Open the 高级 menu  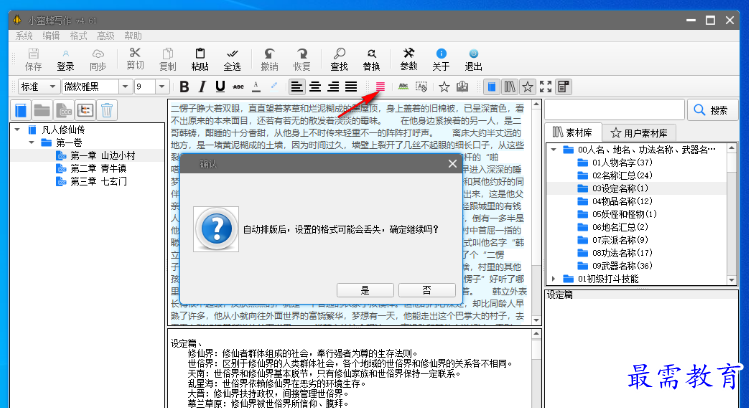(x=106, y=36)
